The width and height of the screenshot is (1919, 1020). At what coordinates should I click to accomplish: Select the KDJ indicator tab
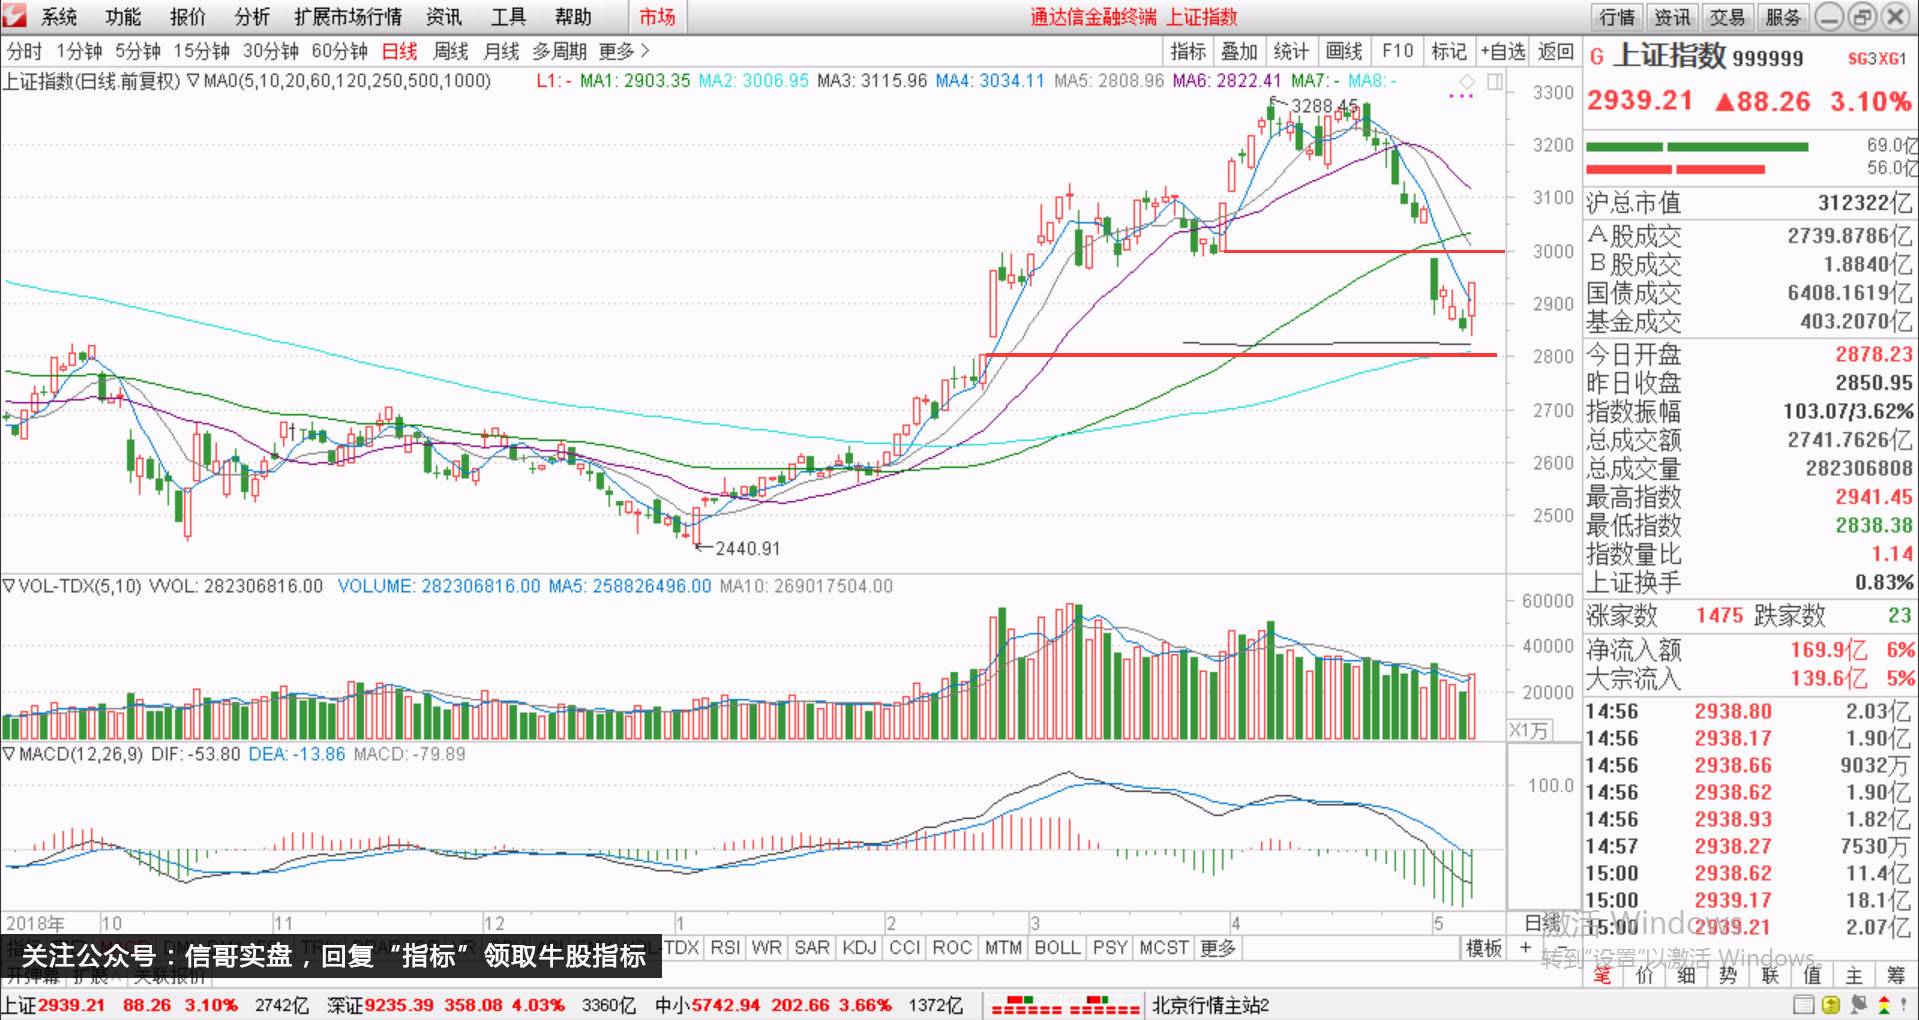click(x=859, y=947)
